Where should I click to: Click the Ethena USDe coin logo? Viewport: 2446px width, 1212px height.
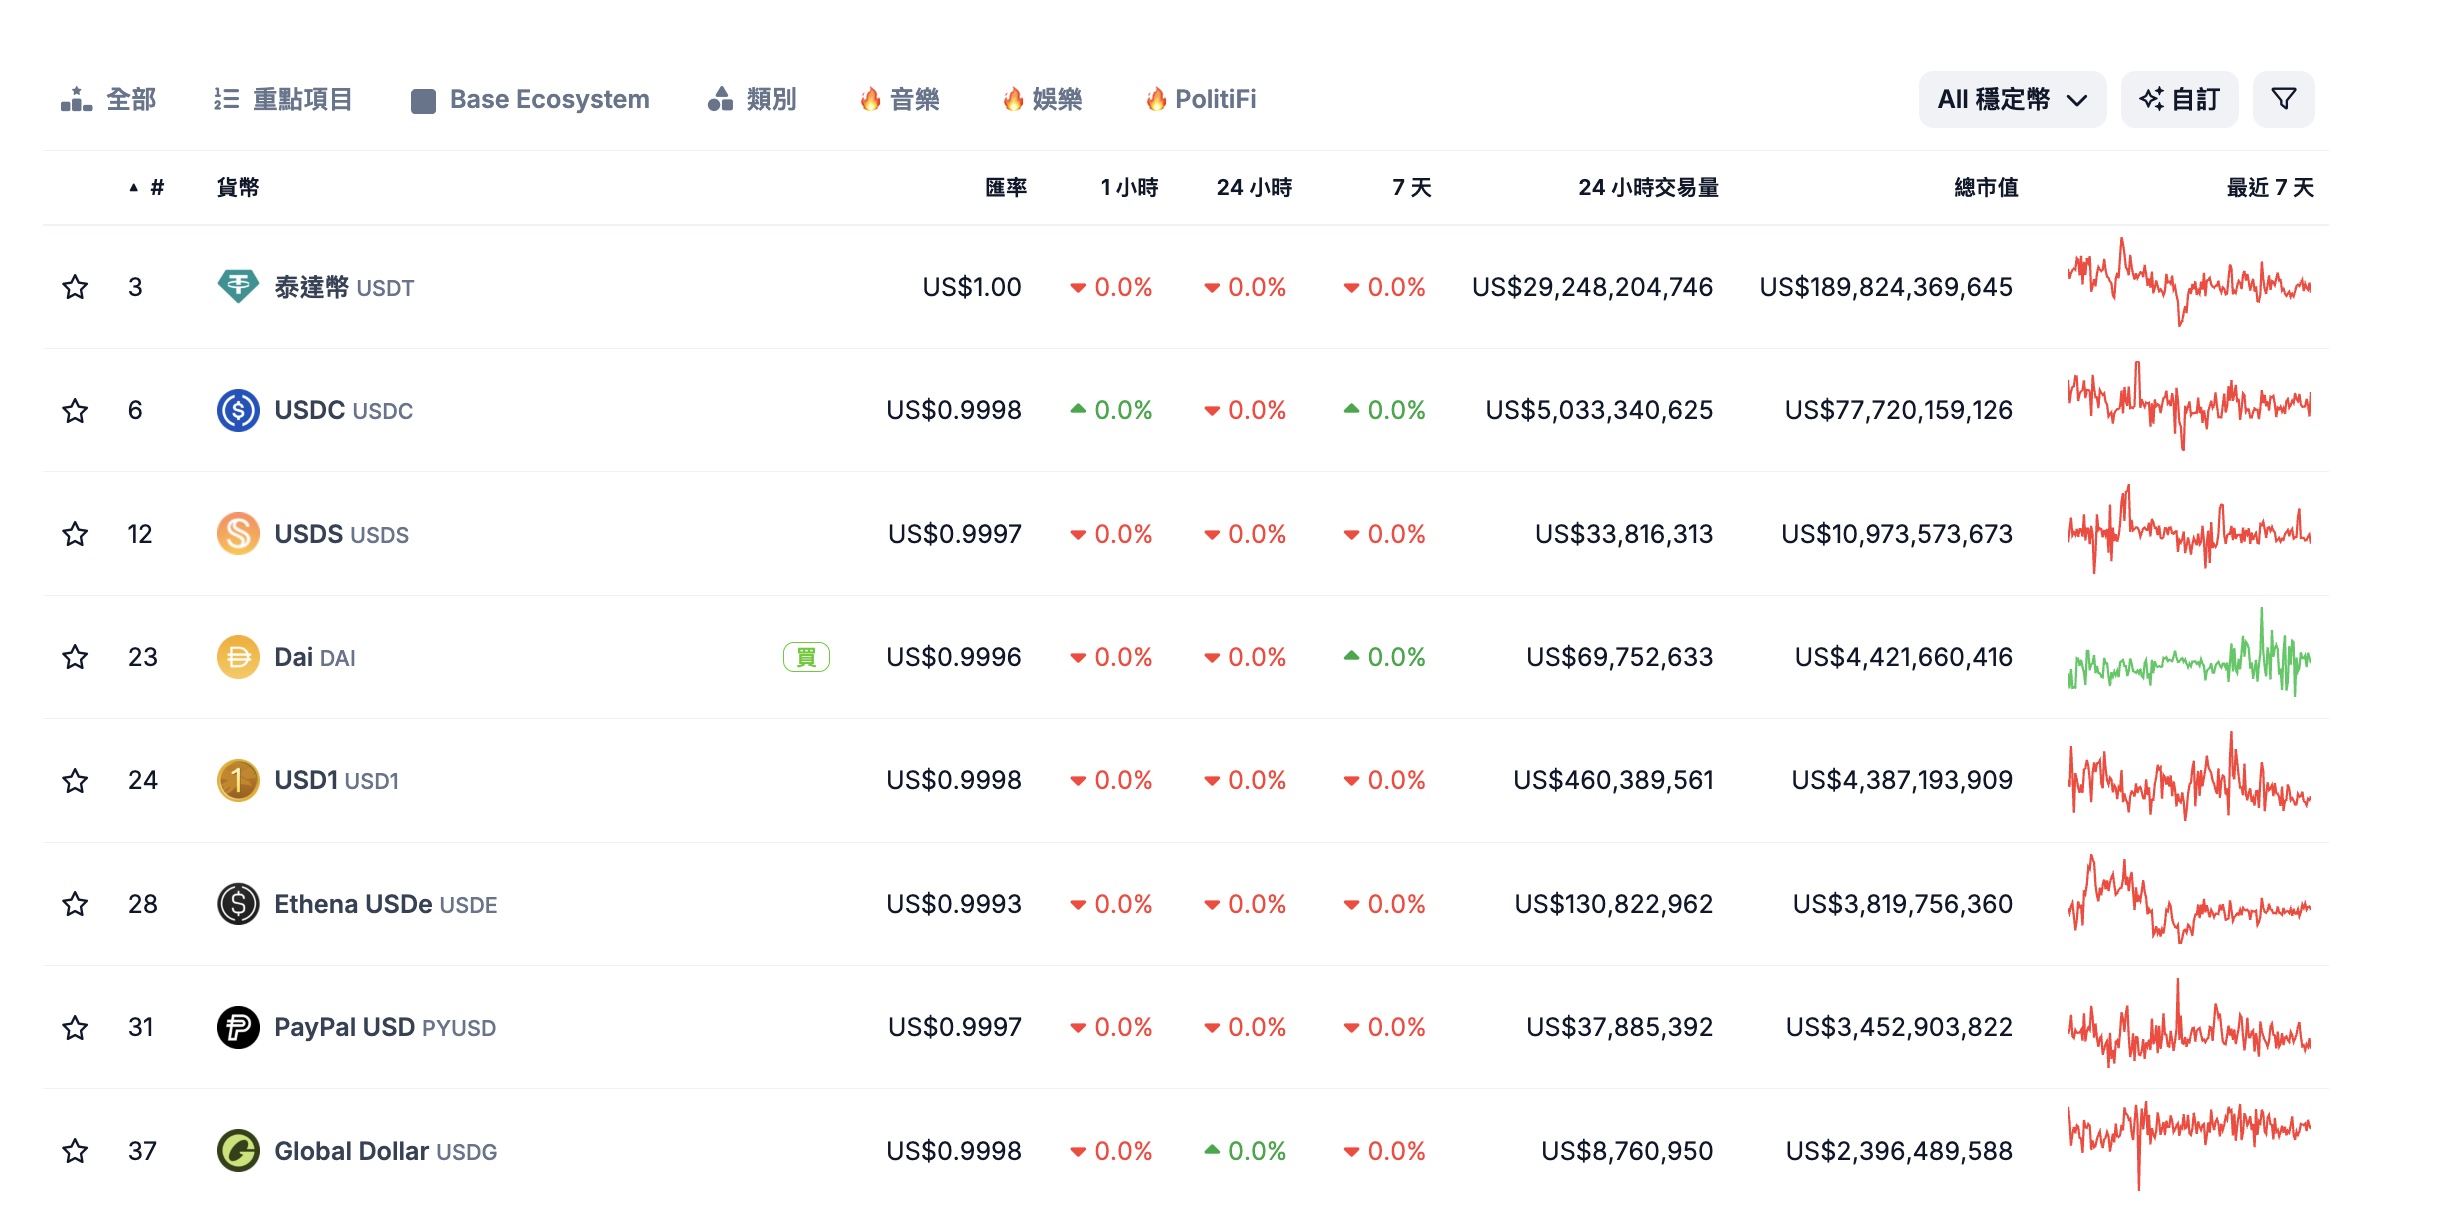tap(238, 904)
